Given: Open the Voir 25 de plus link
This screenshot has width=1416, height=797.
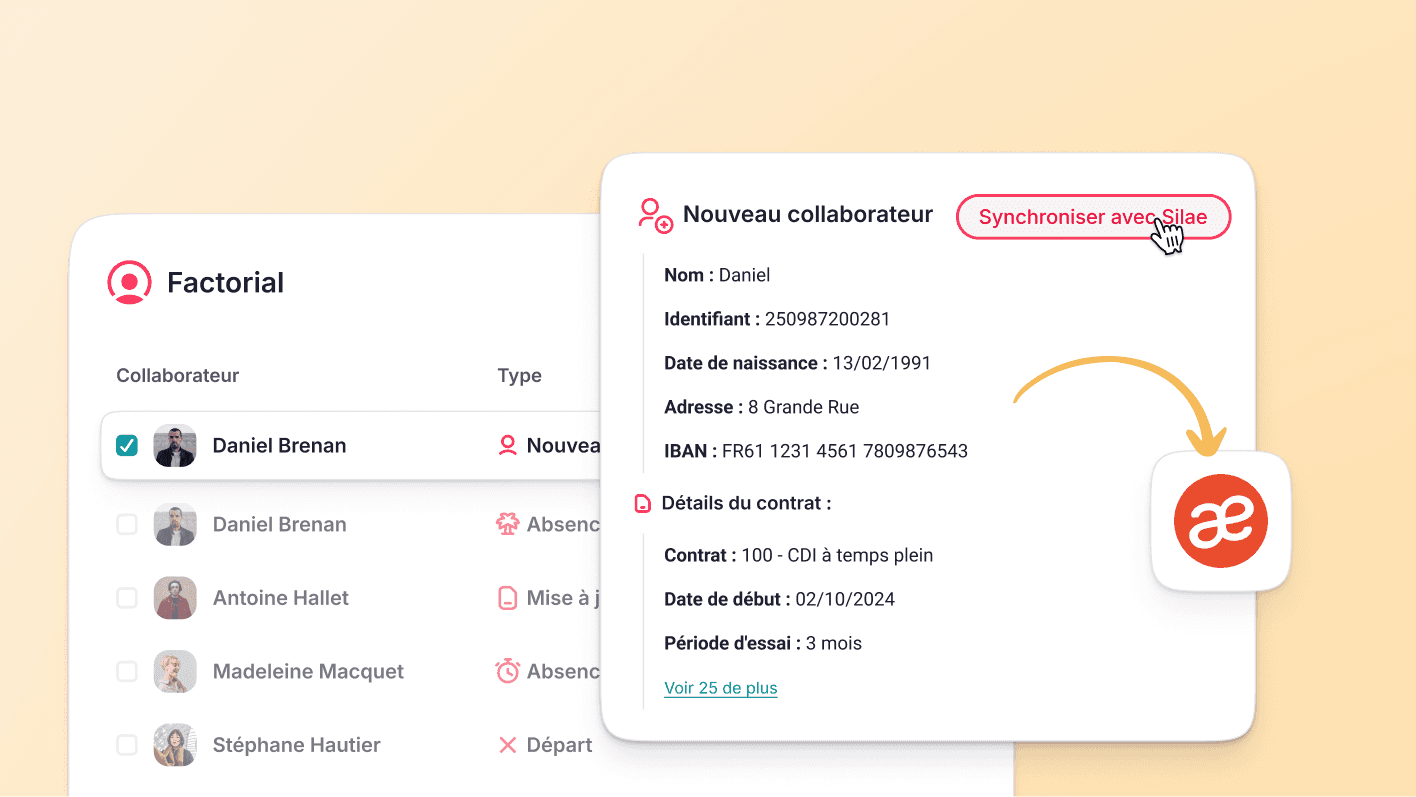Looking at the screenshot, I should point(720,688).
